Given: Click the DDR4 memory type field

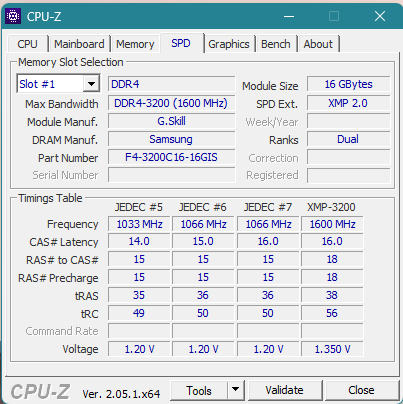Looking at the screenshot, I should [x=172, y=84].
